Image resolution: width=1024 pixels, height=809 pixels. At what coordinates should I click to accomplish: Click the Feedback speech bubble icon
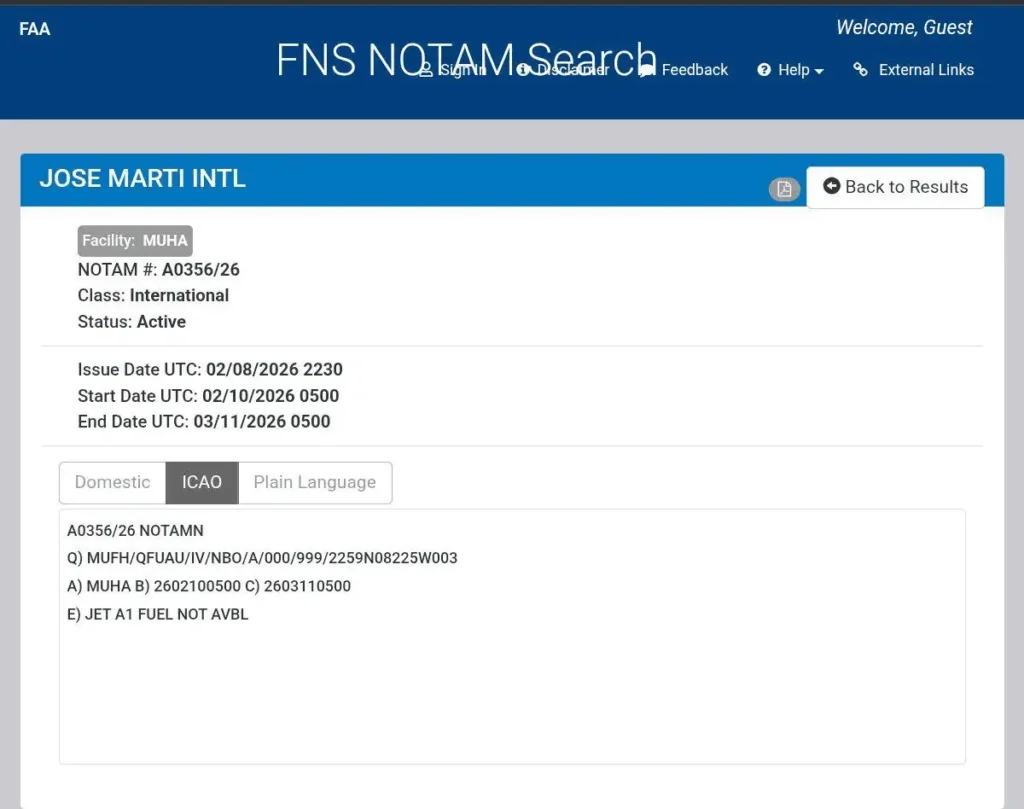pyautogui.click(x=647, y=70)
